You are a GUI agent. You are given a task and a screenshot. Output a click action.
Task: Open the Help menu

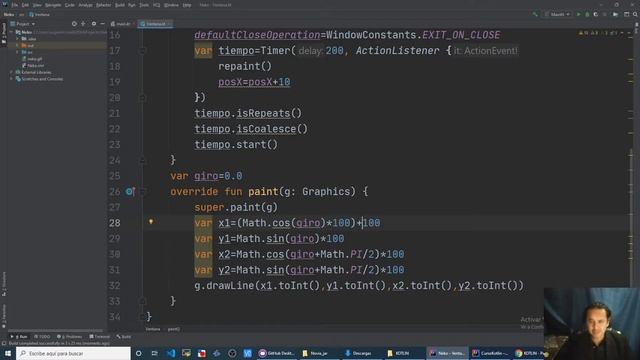coord(187,5)
